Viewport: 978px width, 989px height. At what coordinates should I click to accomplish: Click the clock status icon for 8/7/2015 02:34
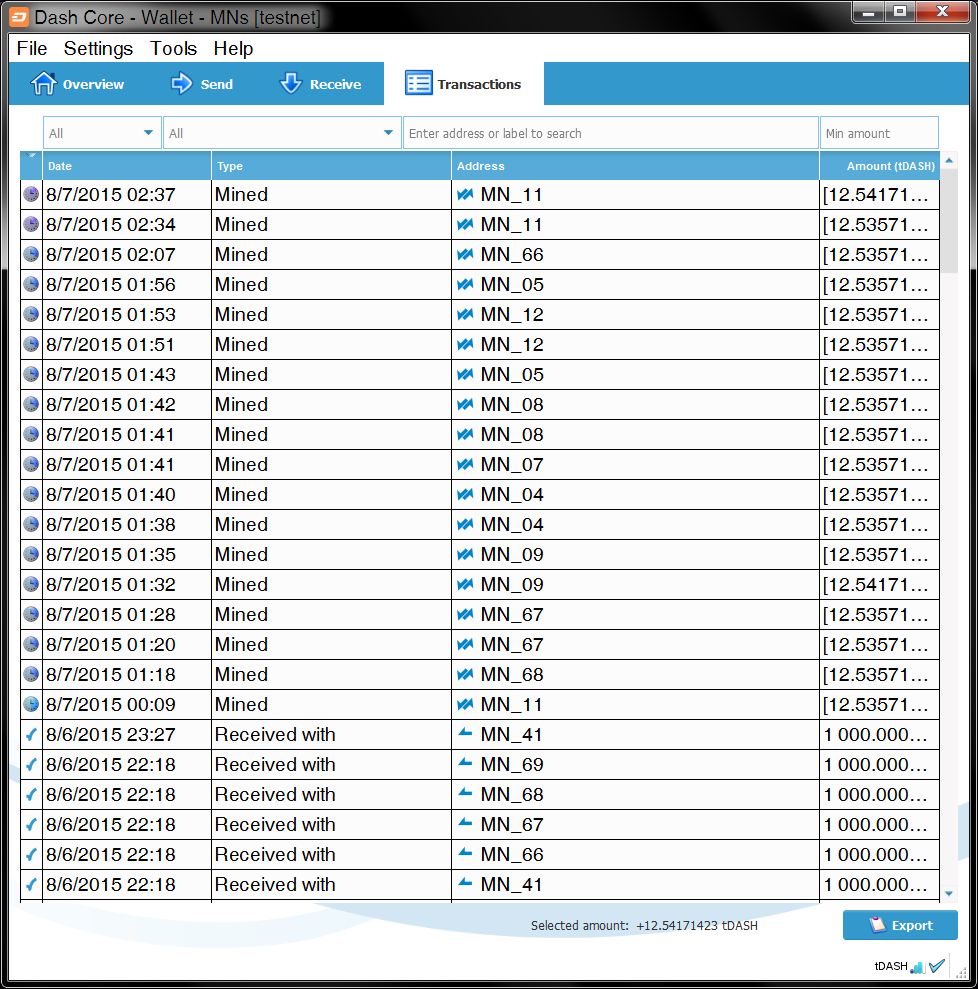point(31,224)
